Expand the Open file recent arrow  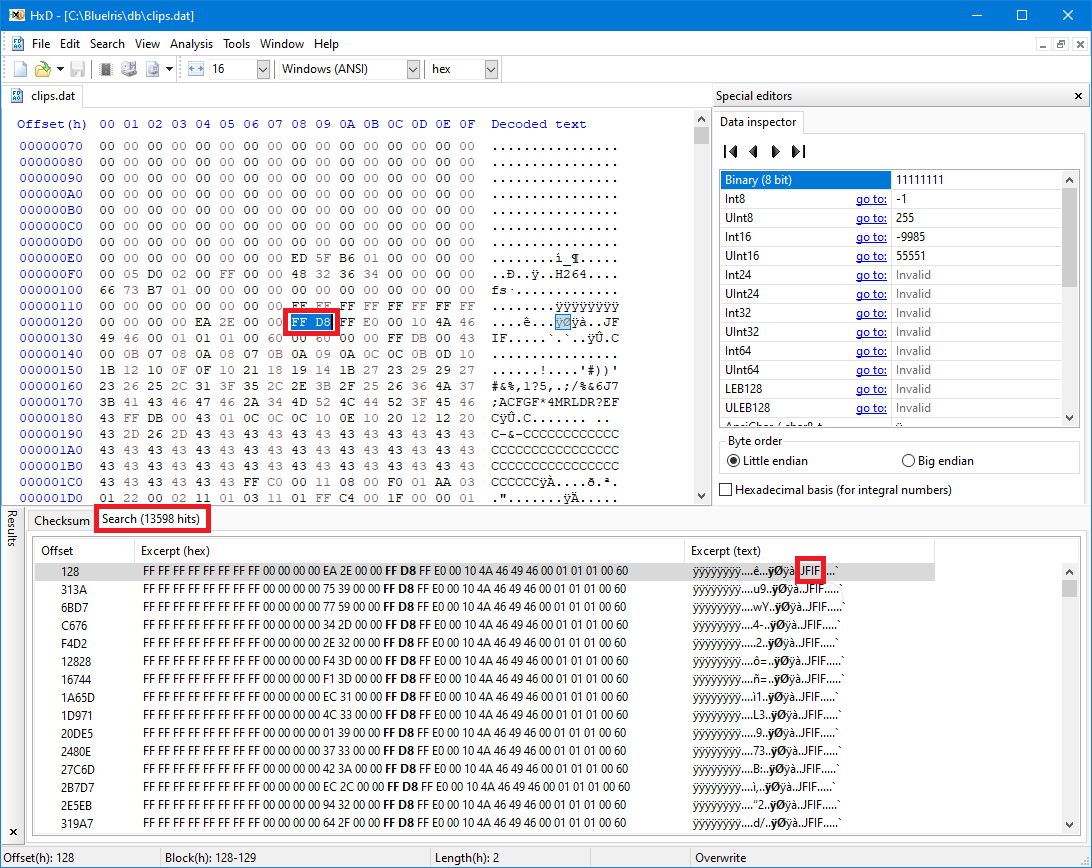pyautogui.click(x=60, y=69)
